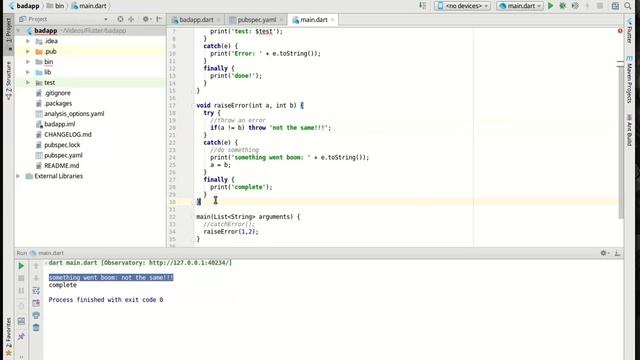Close the pubspec.yaml editor tab
This screenshot has height=360, width=640.
coord(281,20)
